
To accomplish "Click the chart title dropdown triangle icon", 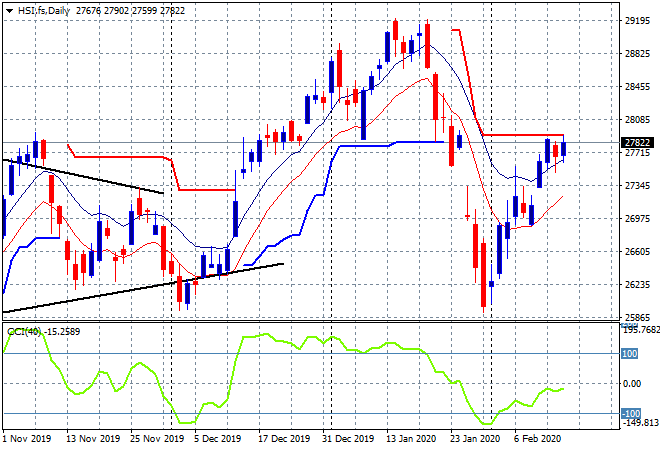I will point(9,11).
